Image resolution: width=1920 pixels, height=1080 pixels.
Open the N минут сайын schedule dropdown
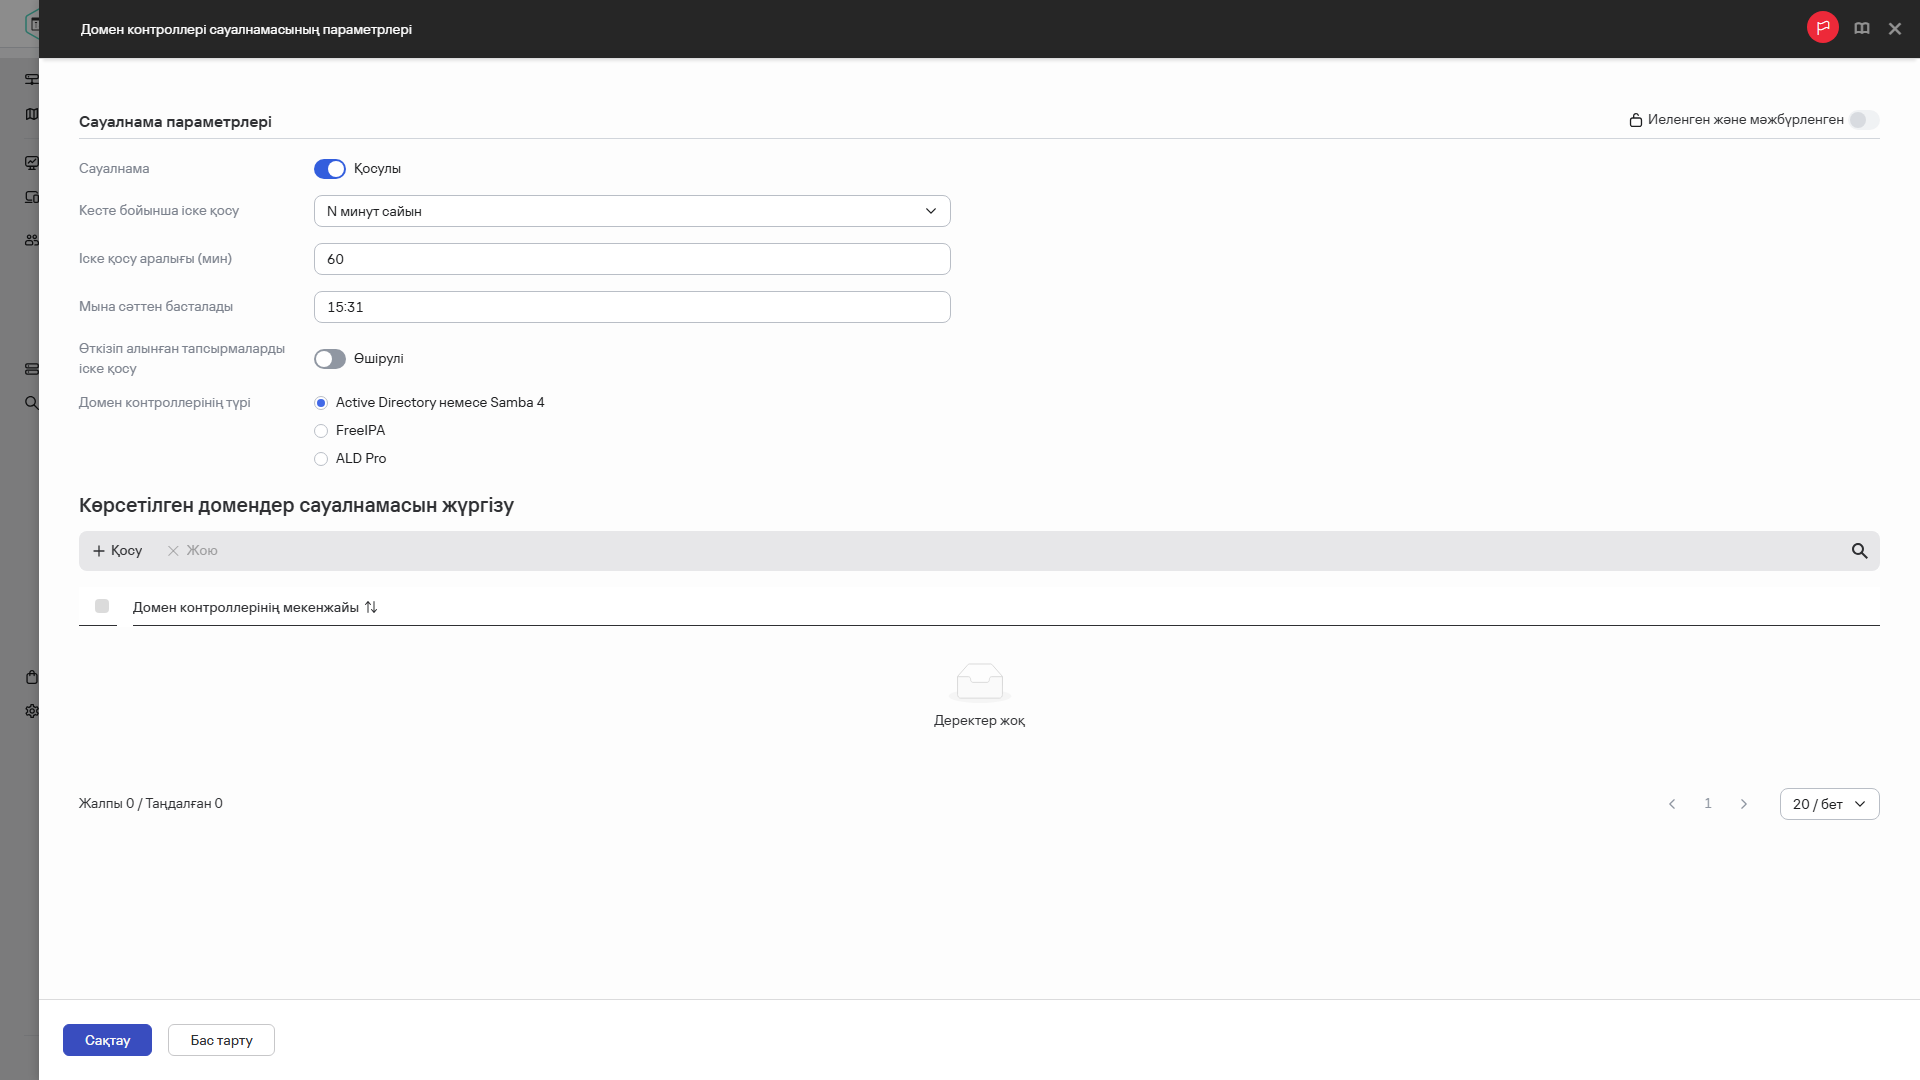click(x=631, y=211)
